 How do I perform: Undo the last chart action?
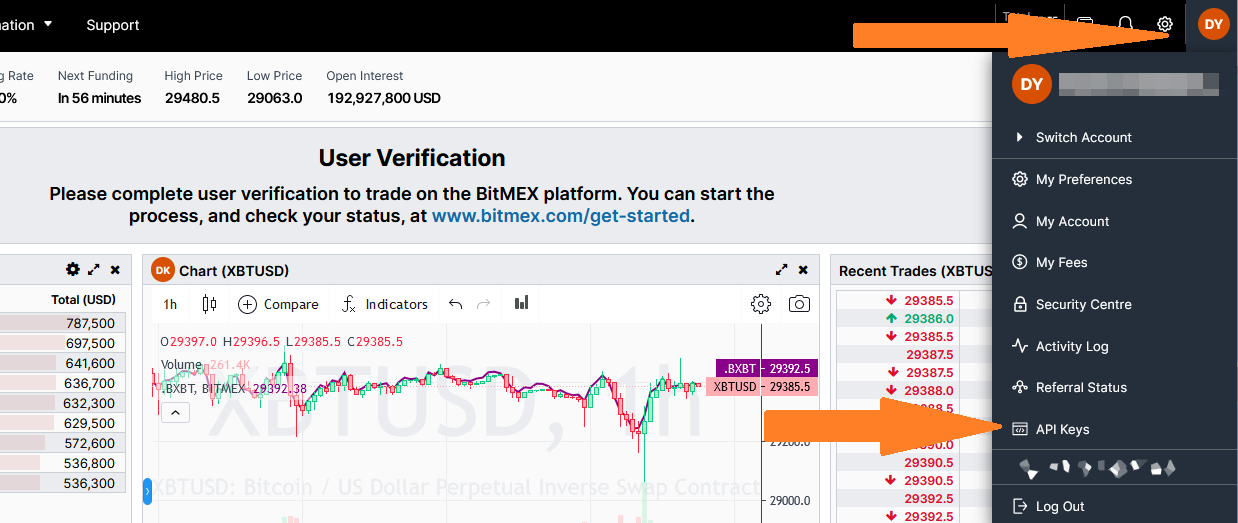coord(456,304)
